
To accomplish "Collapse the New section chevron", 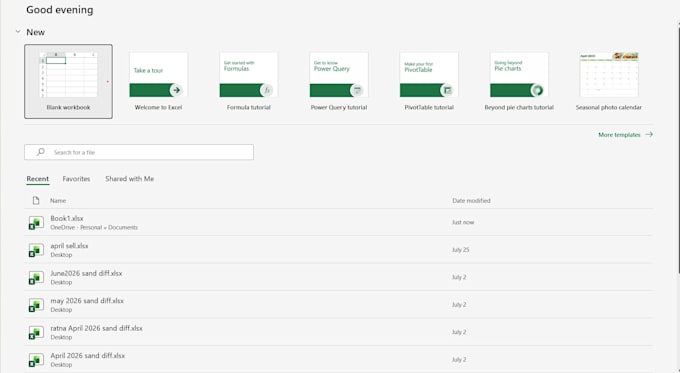I will click(18, 32).
